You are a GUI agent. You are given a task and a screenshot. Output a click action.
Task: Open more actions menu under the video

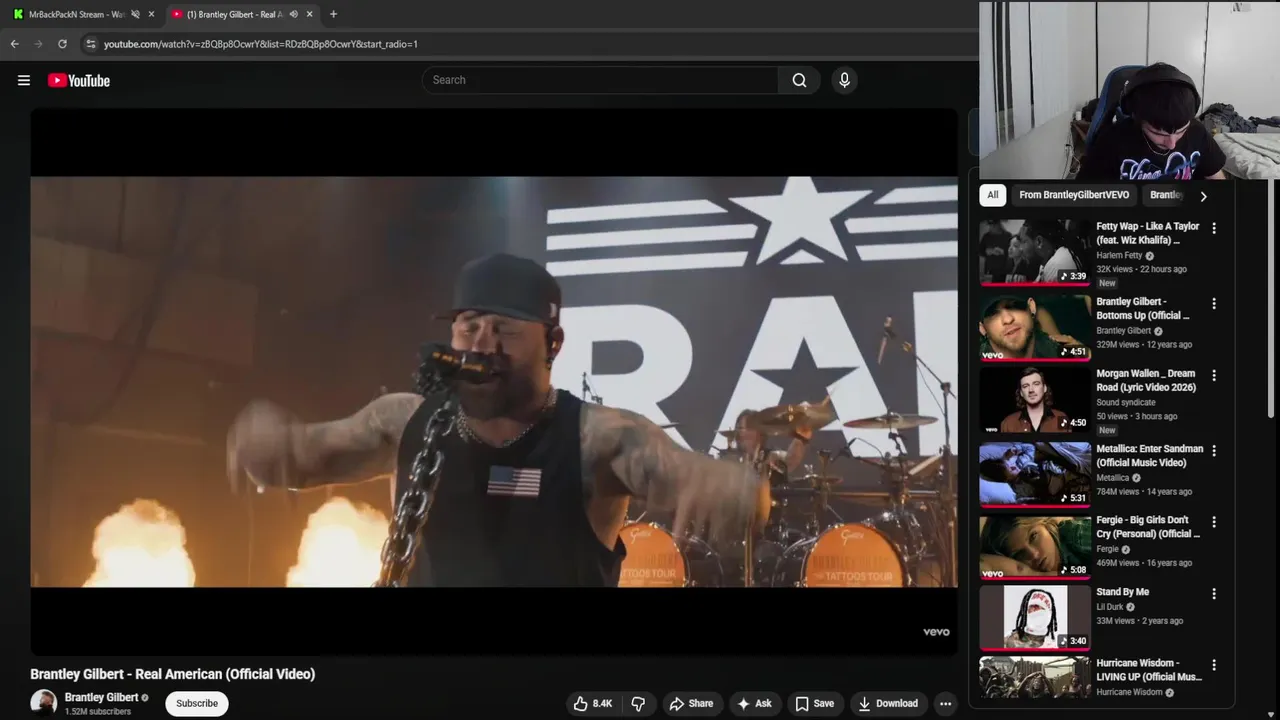point(945,704)
